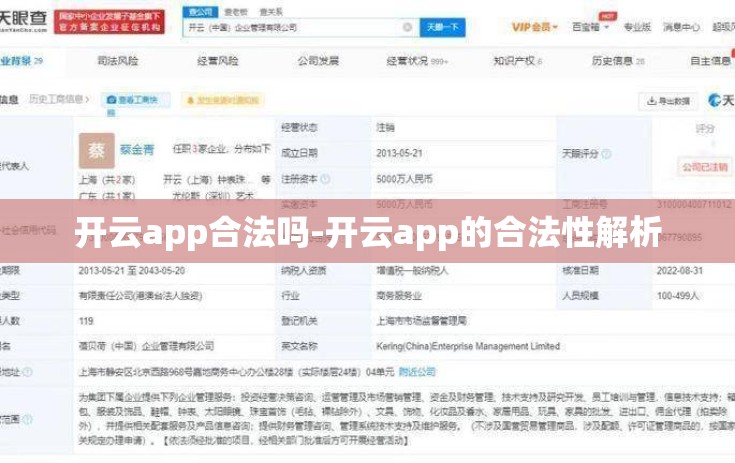Open the 蔡金青 profile link
Screen dimensions: 735x463
tap(137, 150)
